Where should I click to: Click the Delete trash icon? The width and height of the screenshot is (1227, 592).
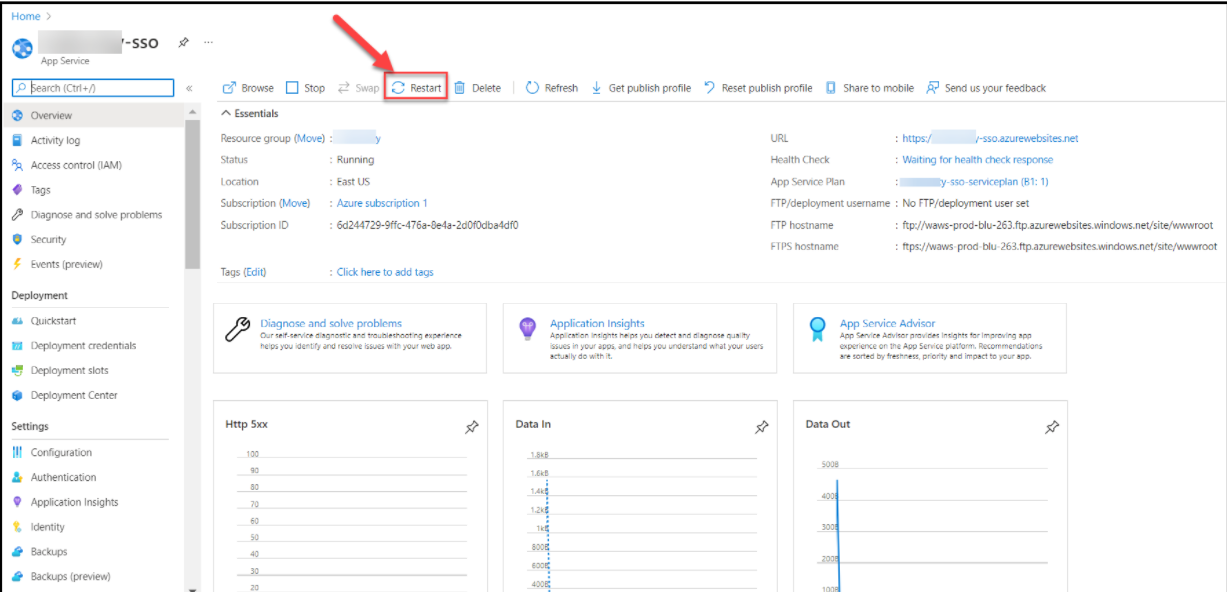pyautogui.click(x=459, y=88)
